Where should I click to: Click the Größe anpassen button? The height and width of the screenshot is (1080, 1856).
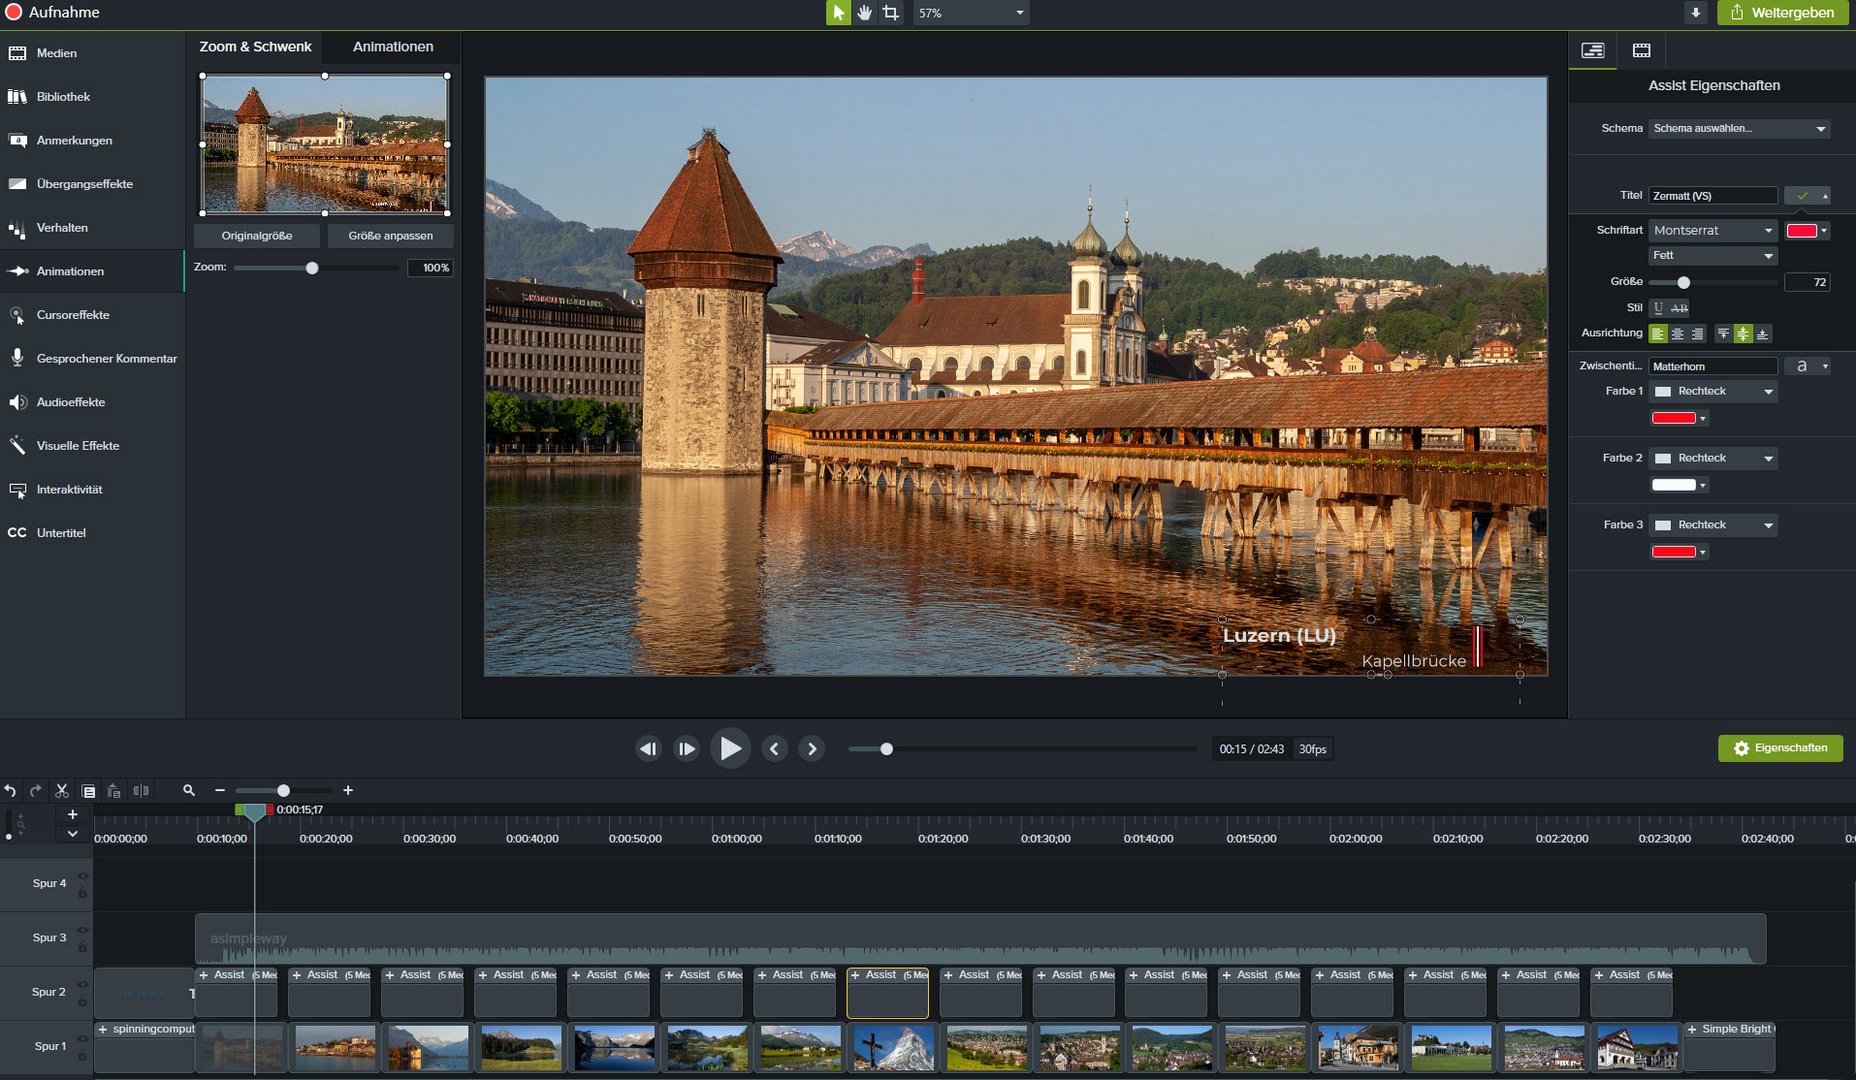click(391, 236)
